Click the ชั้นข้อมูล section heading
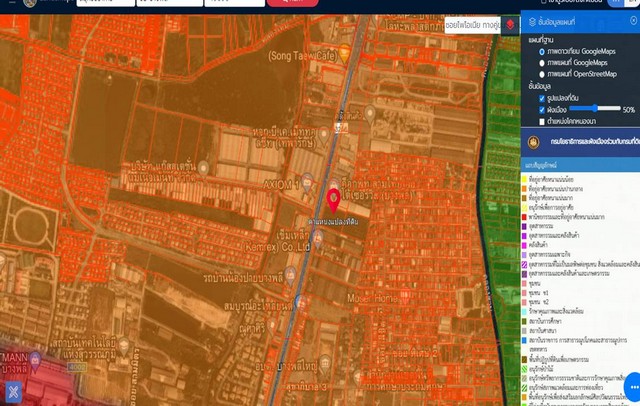 click(539, 87)
